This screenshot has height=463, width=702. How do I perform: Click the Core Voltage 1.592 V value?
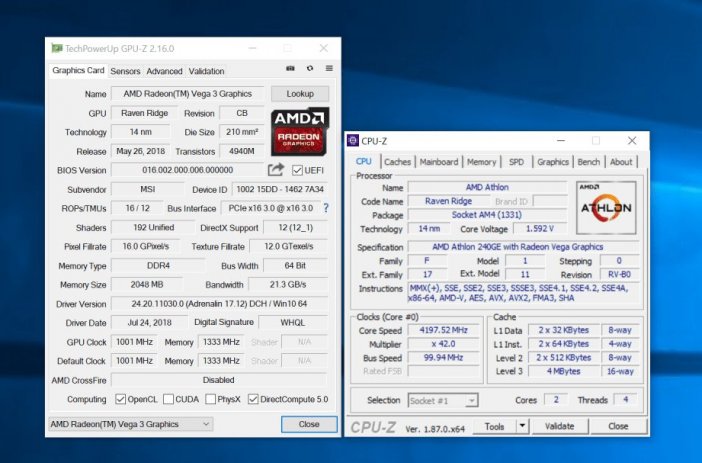point(539,228)
